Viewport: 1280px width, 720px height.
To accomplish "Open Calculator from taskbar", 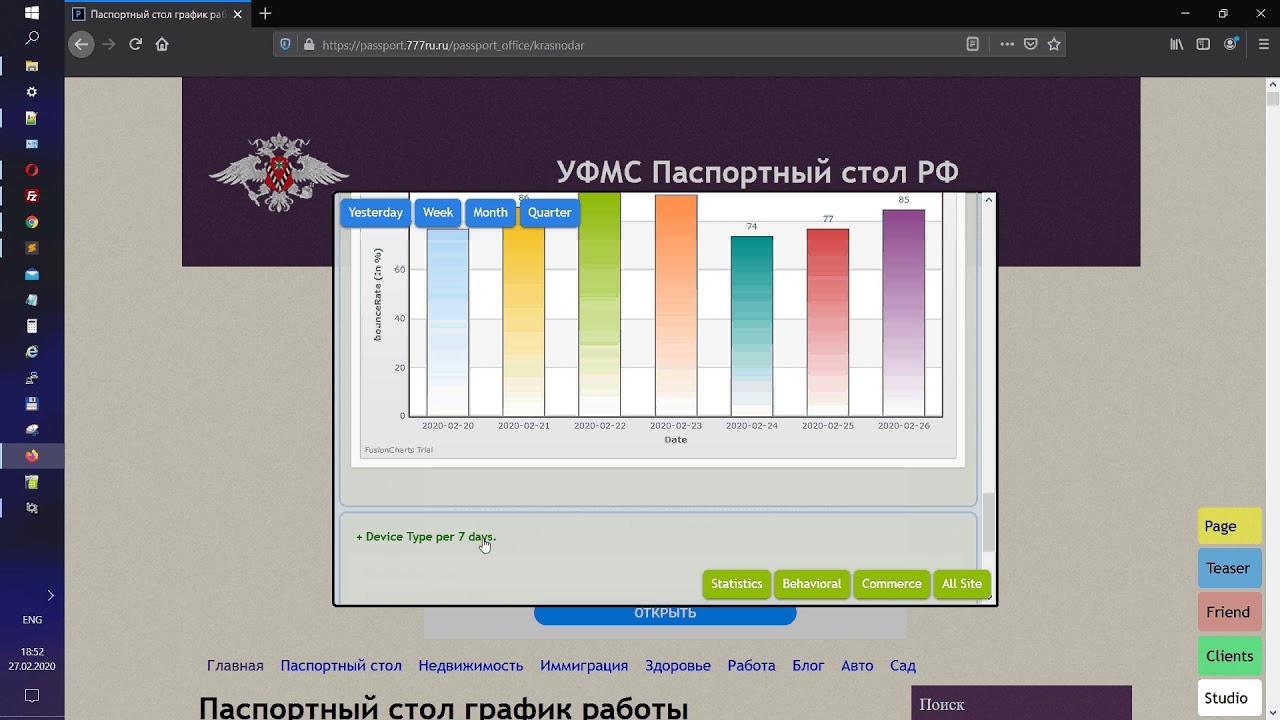I will point(32,326).
